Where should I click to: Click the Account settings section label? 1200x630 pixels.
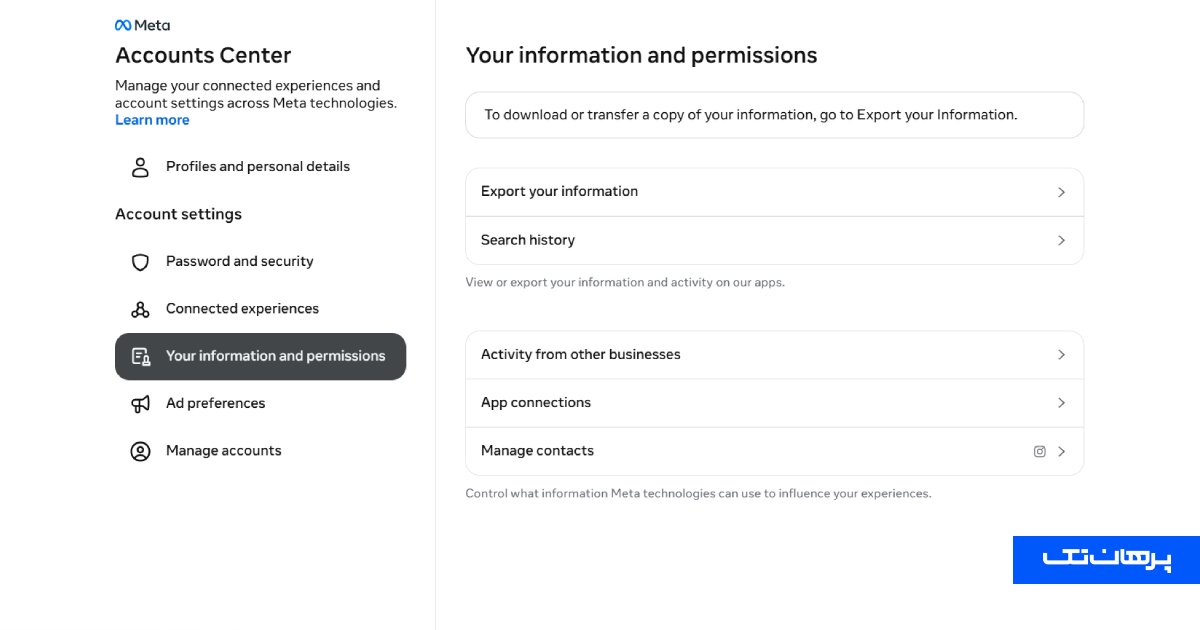coord(178,214)
